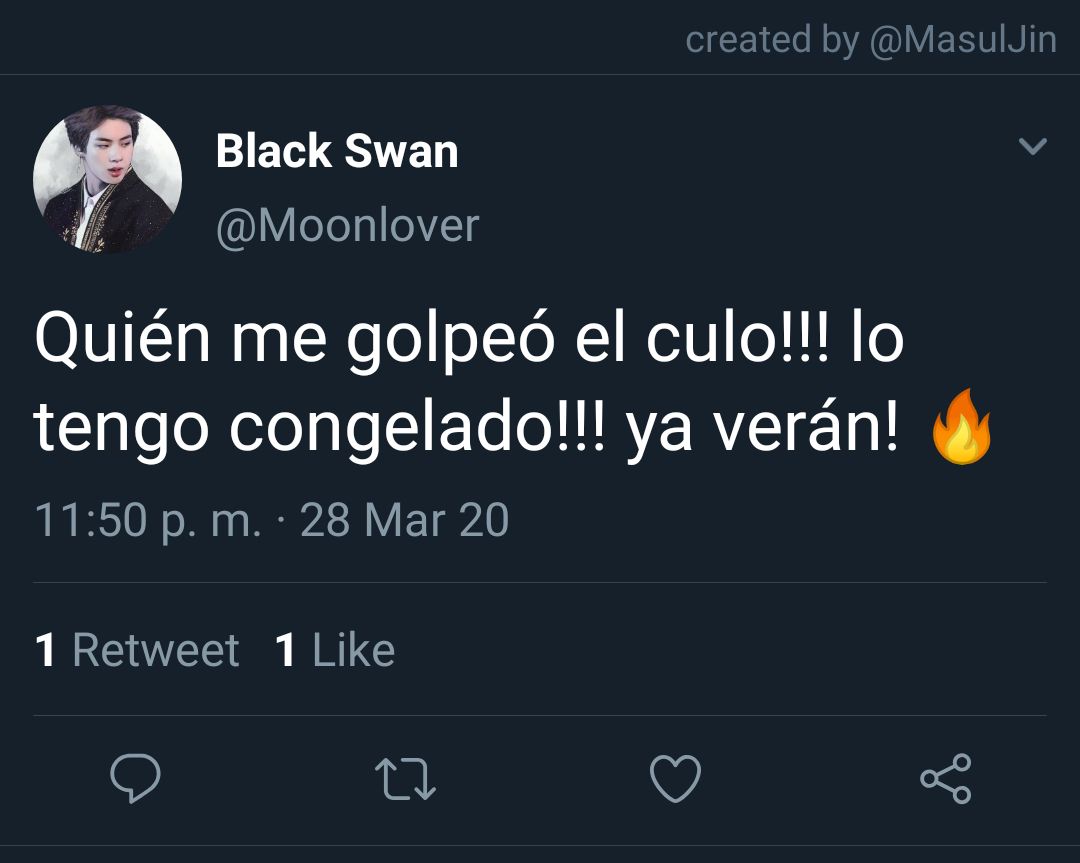1080x863 pixels.
Task: Select the word 'verán!' before the fire emoji
Action: (806, 425)
